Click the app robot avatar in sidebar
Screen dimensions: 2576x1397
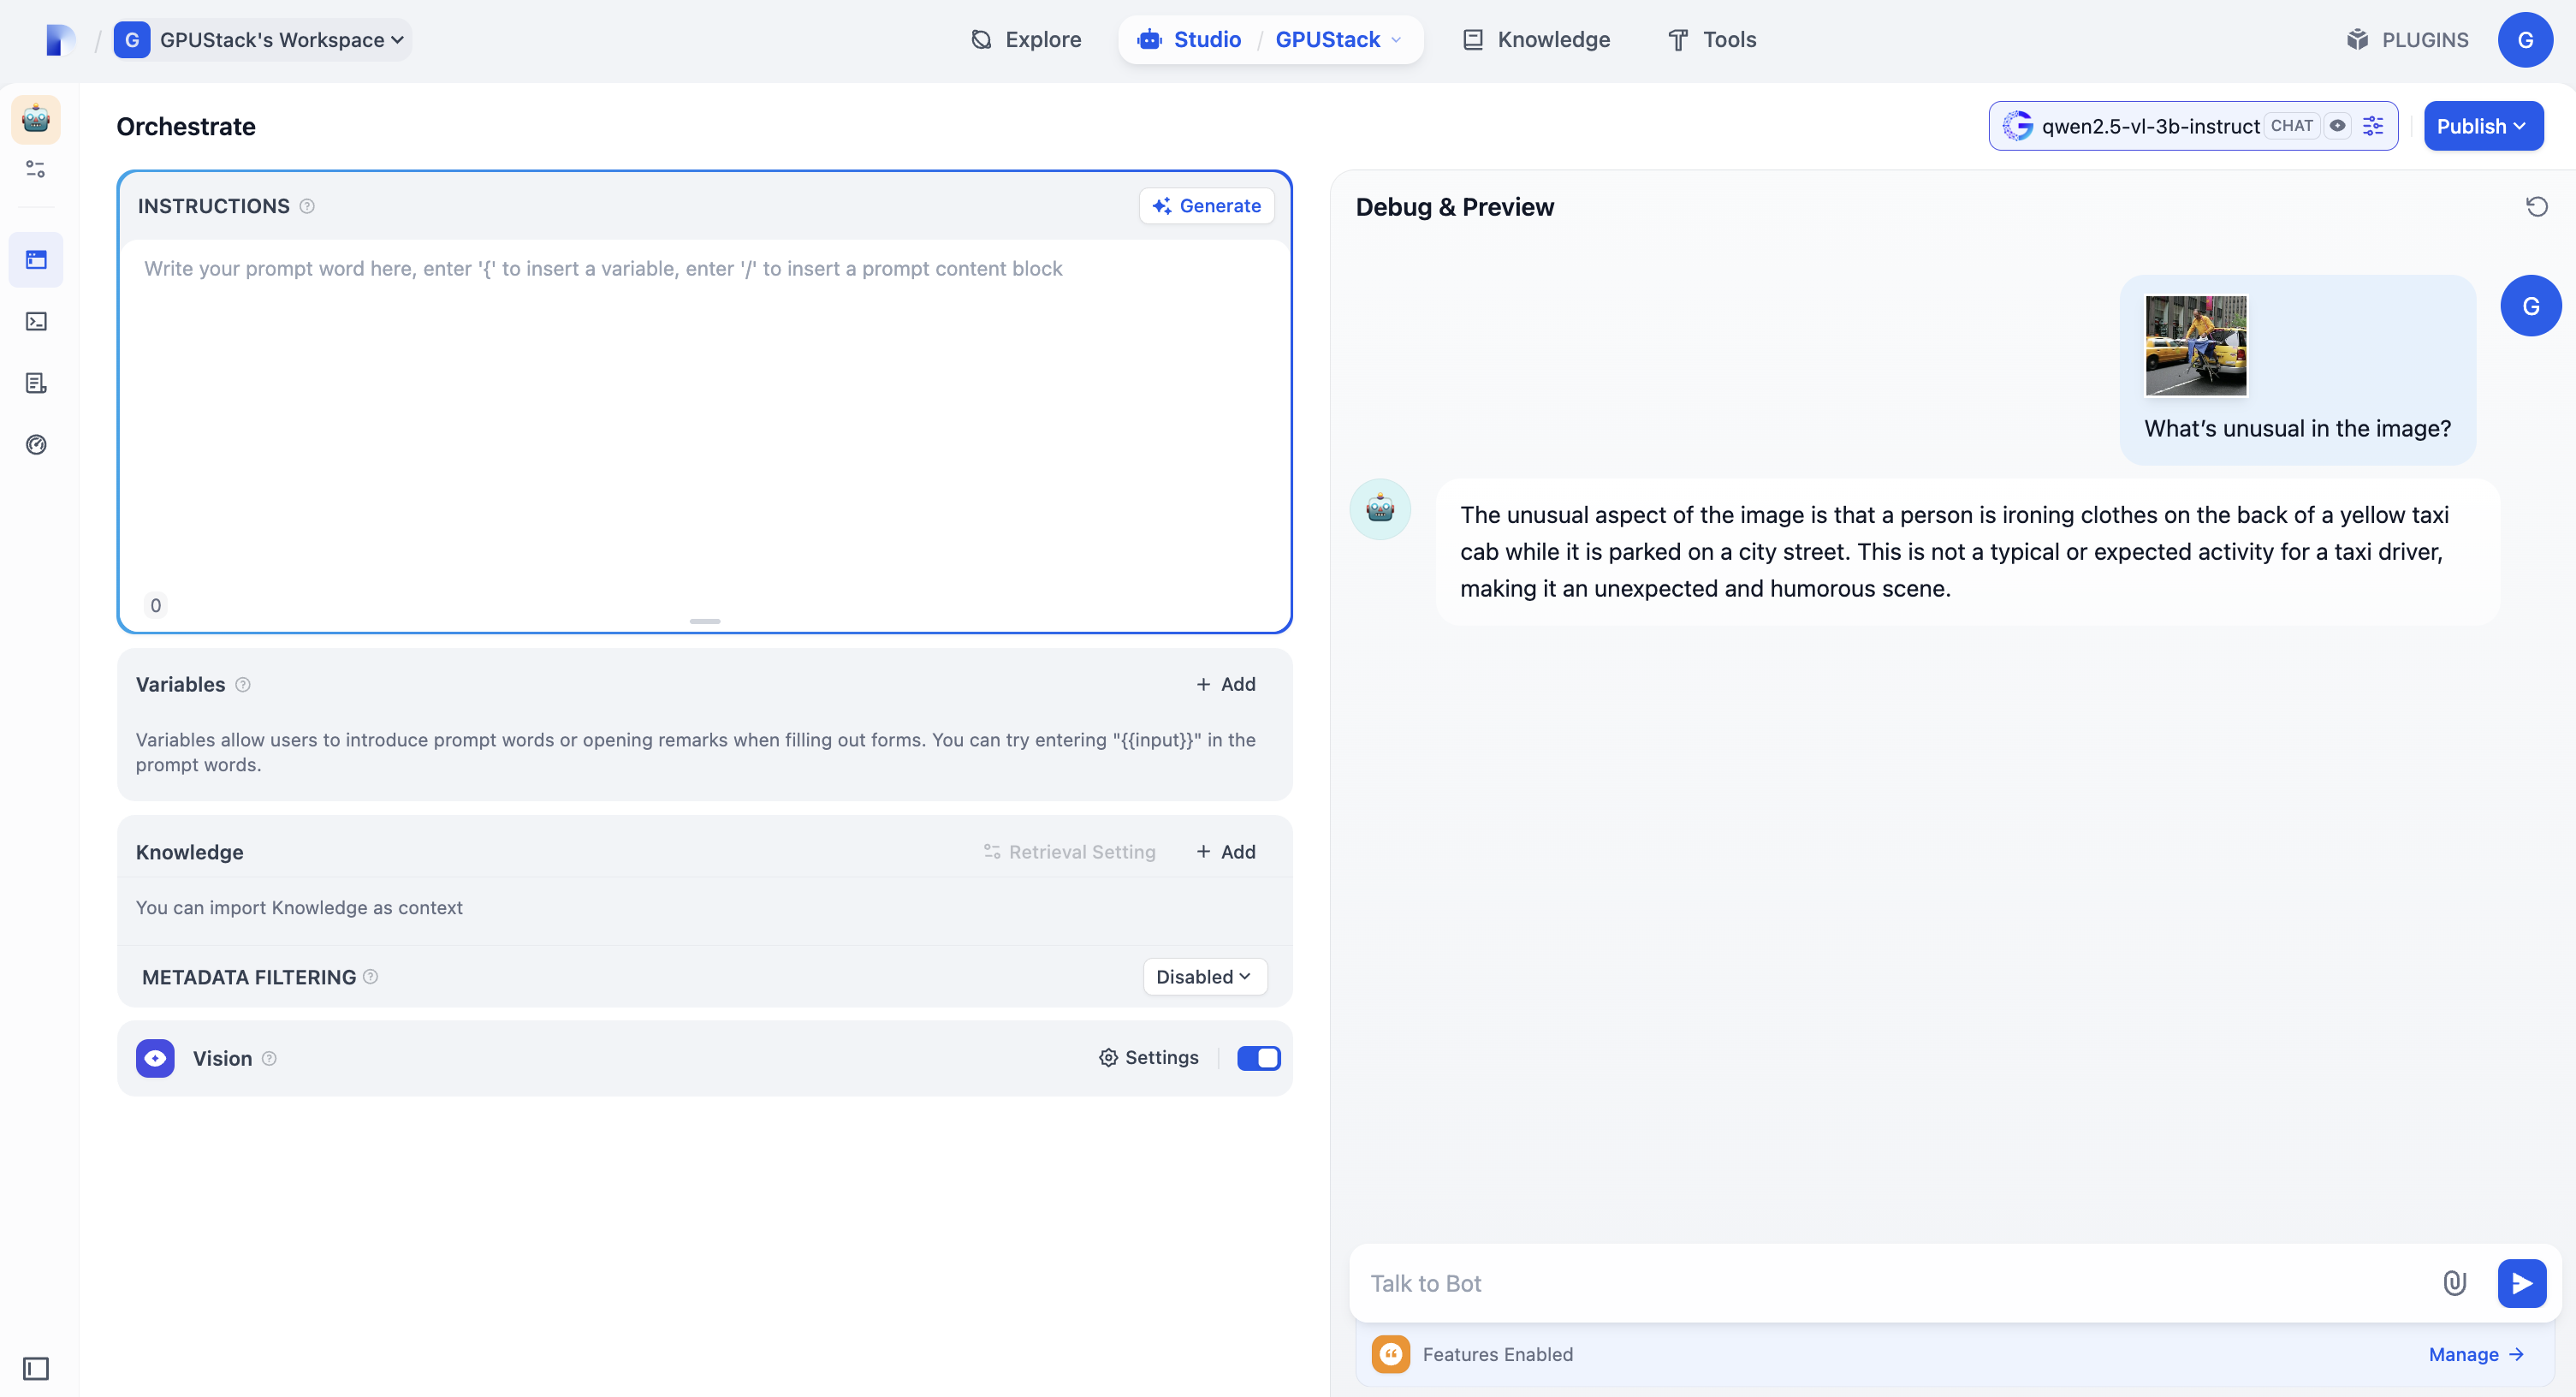(x=36, y=120)
